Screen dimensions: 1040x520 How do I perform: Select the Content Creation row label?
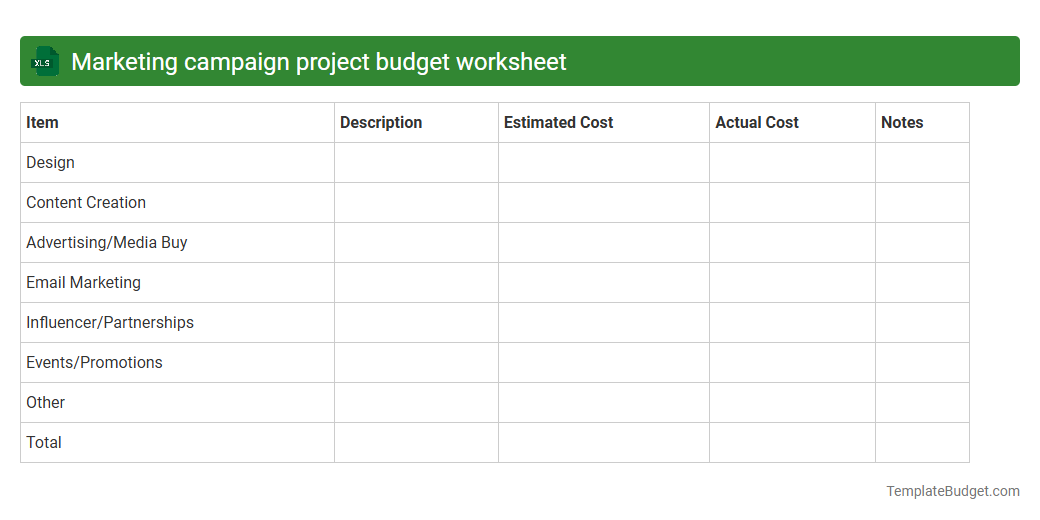(86, 202)
